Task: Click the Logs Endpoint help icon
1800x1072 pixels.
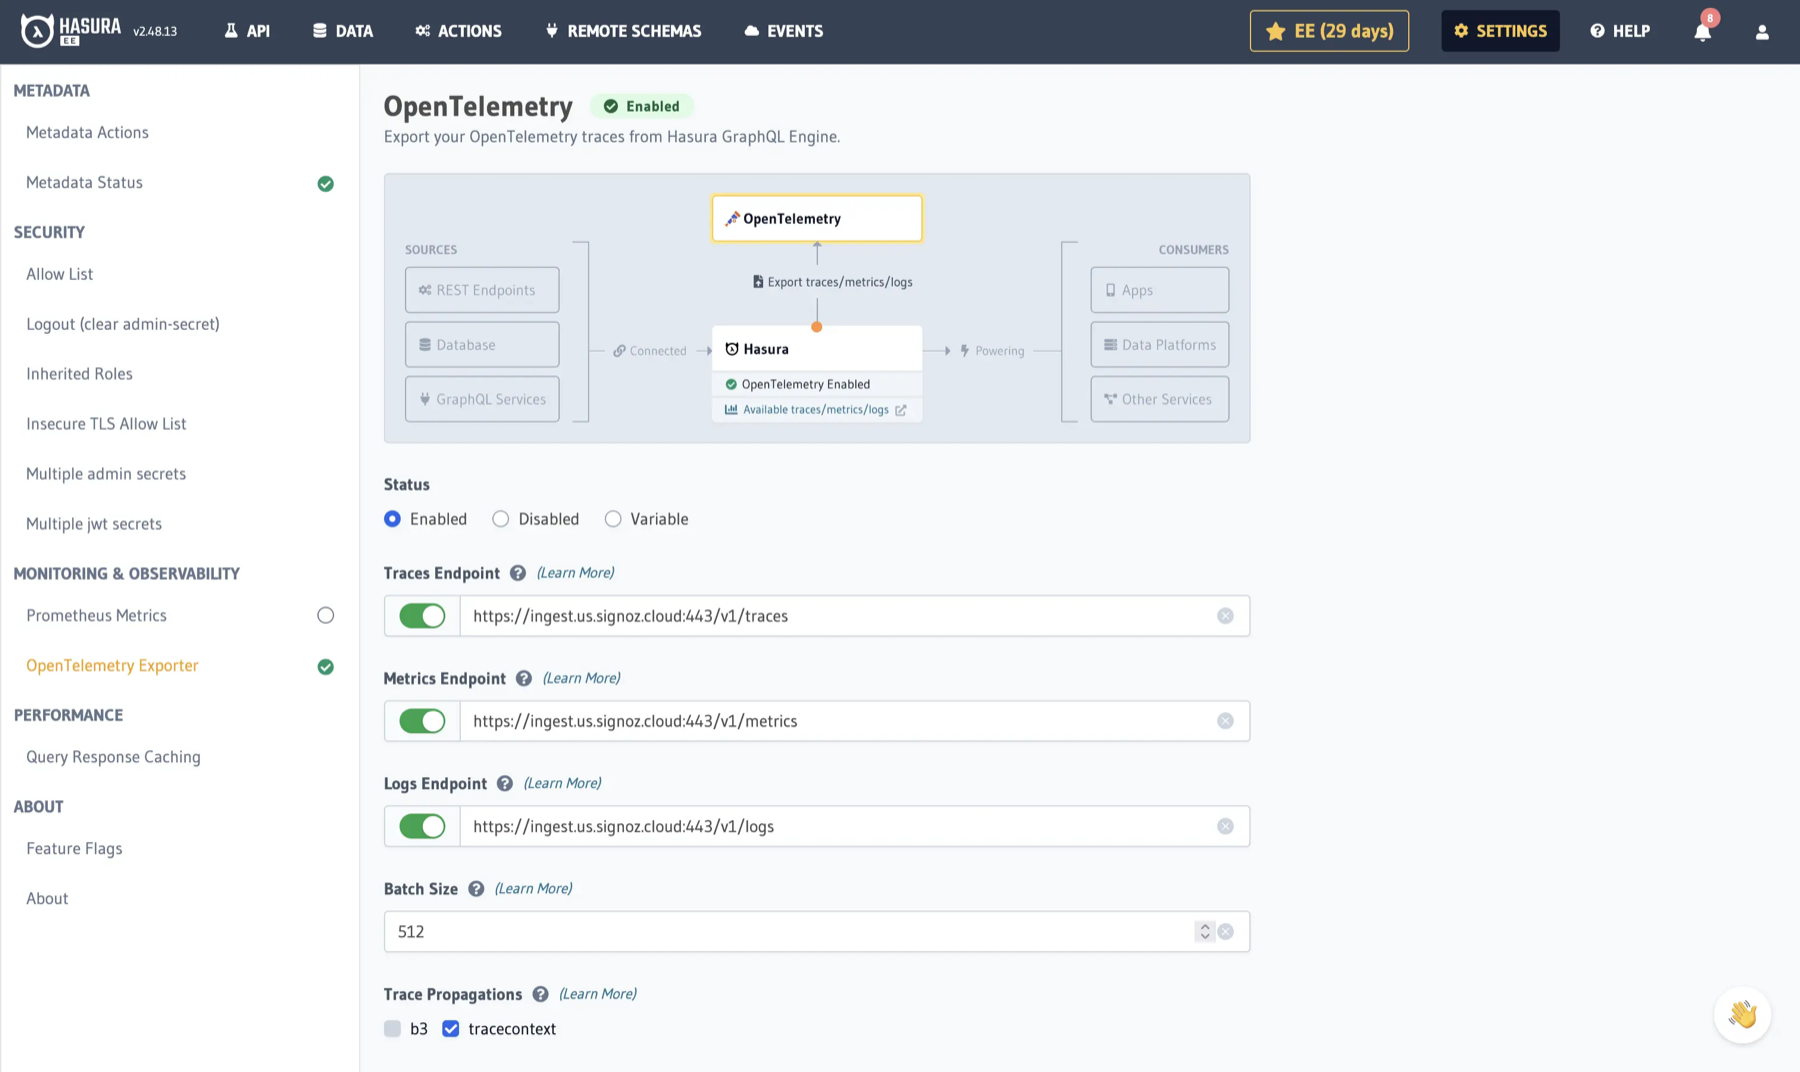Action: (504, 783)
